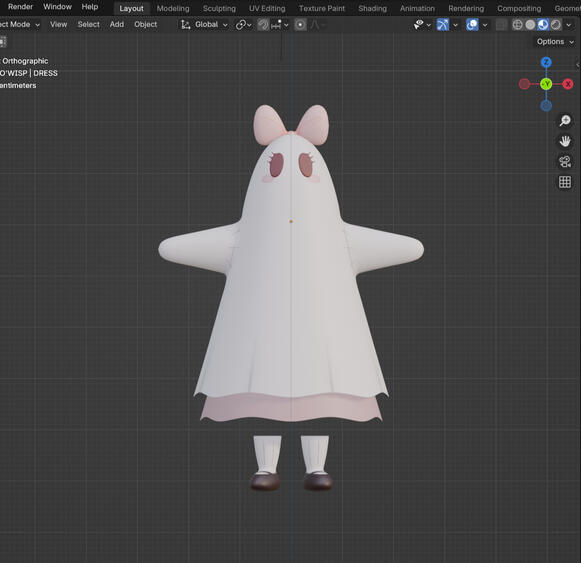
Task: Switch to the Sculpting workspace tab
Action: tap(219, 8)
